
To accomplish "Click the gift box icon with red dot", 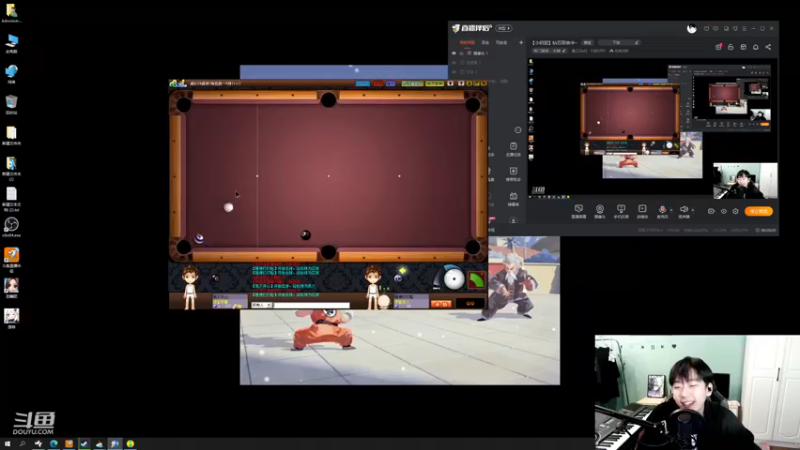I will click(718, 47).
